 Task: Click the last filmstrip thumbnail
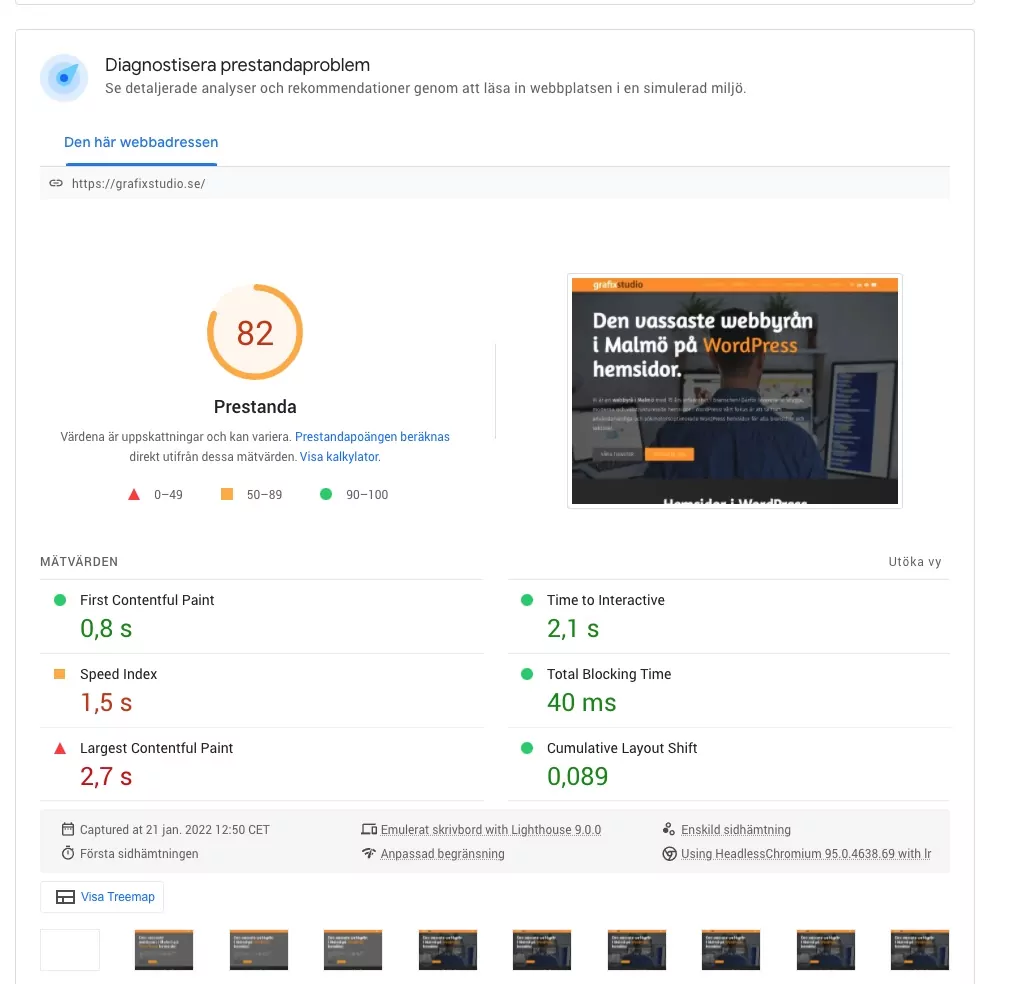pyautogui.click(x=920, y=949)
